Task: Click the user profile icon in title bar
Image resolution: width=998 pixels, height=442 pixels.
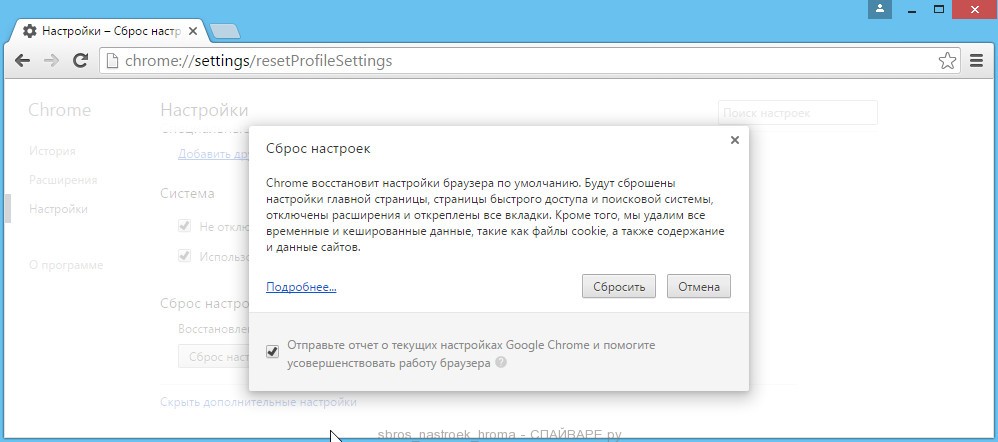Action: [880, 9]
